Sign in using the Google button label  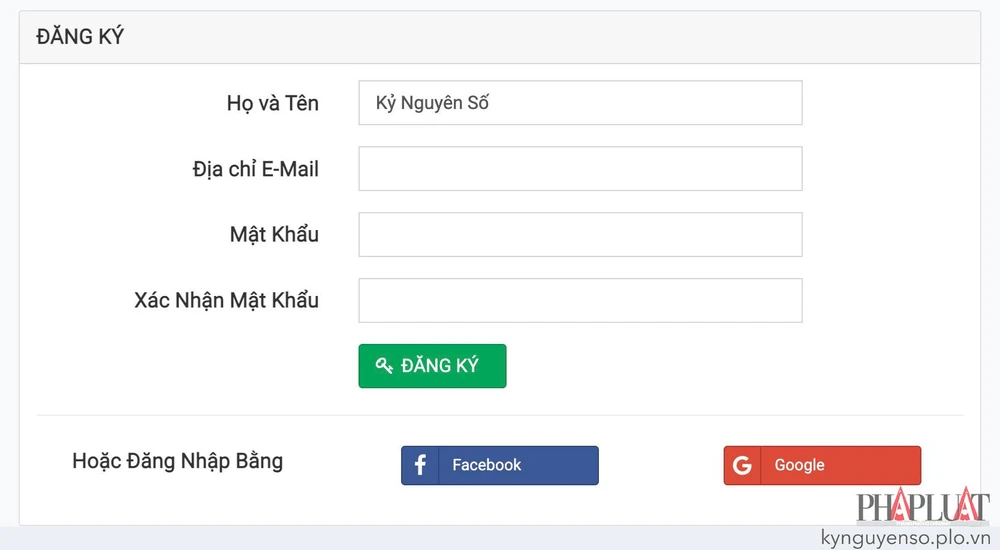point(799,465)
